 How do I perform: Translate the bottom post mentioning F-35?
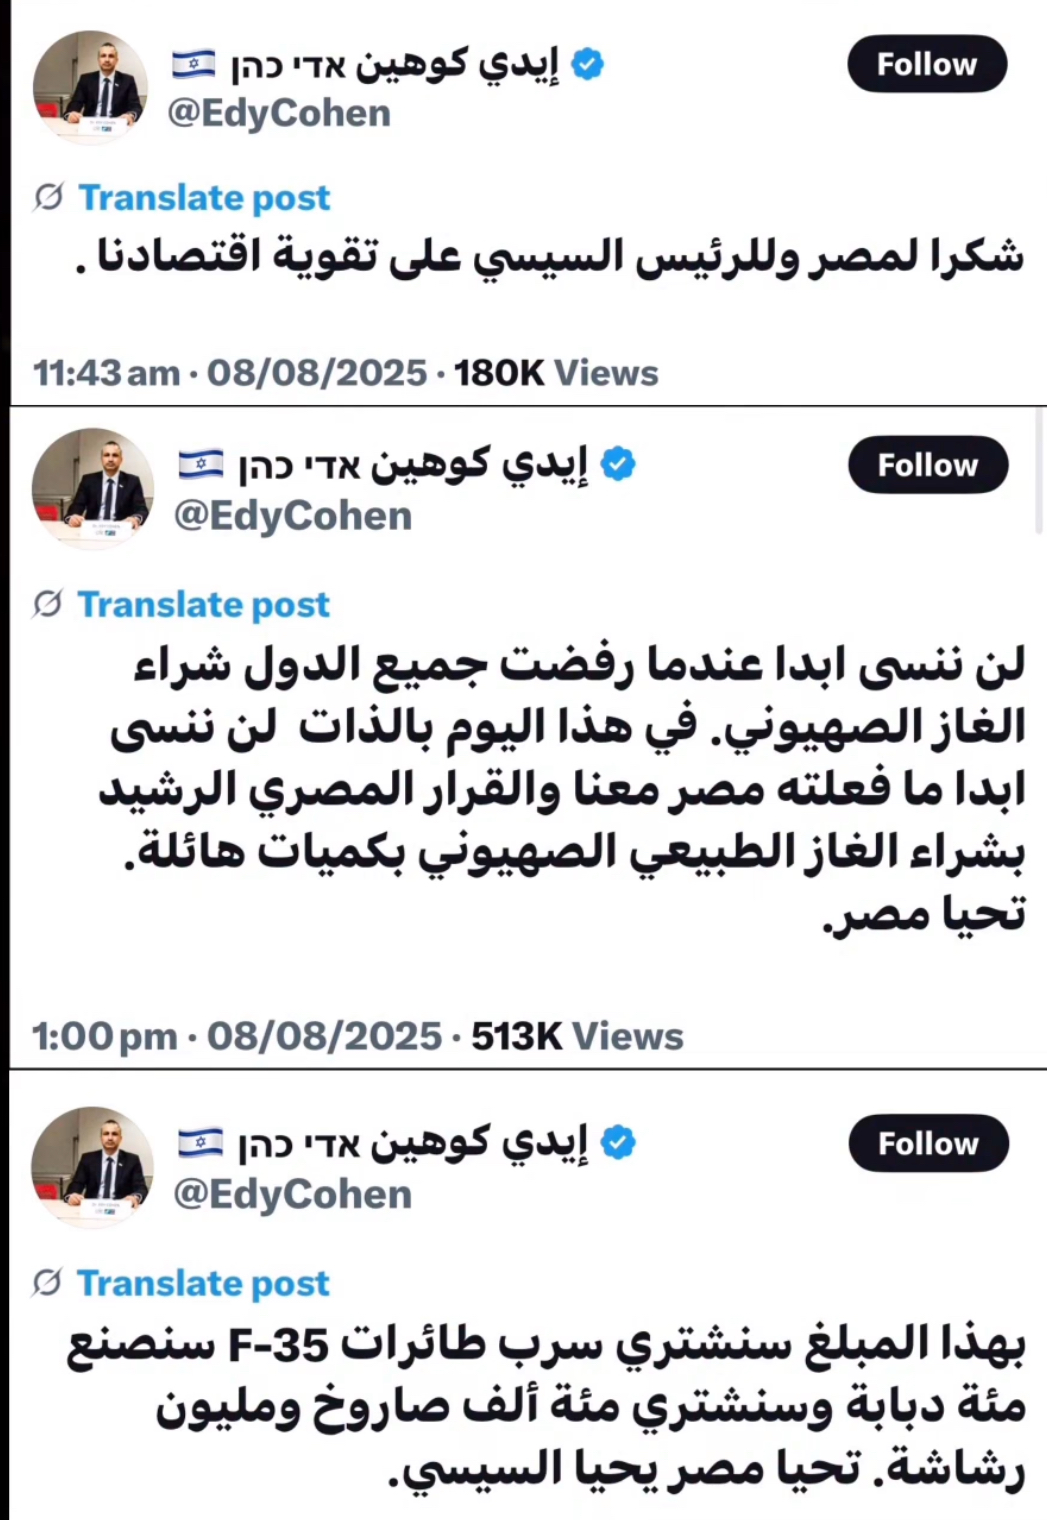[x=204, y=1283]
